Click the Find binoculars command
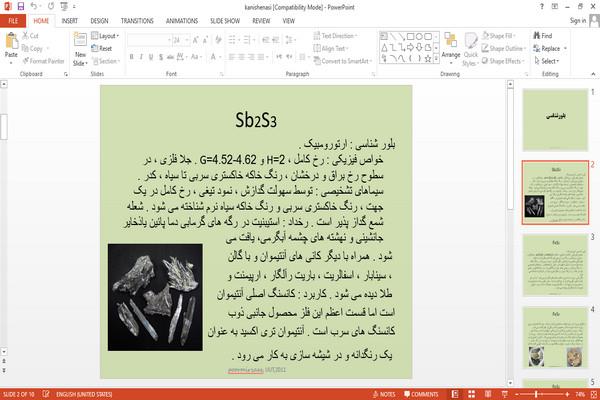The image size is (600, 400). tap(543, 36)
